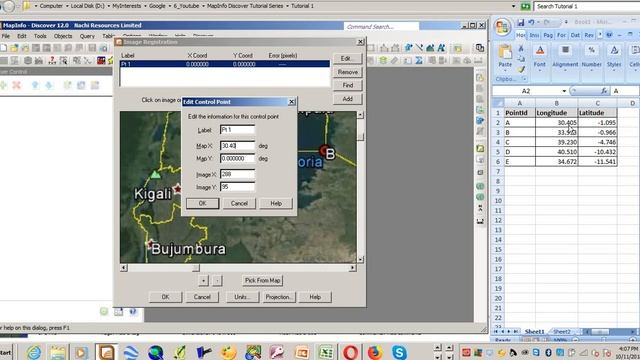Click Cancel in Edit Control Point dialog
This screenshot has width=640, height=360.
tap(239, 203)
